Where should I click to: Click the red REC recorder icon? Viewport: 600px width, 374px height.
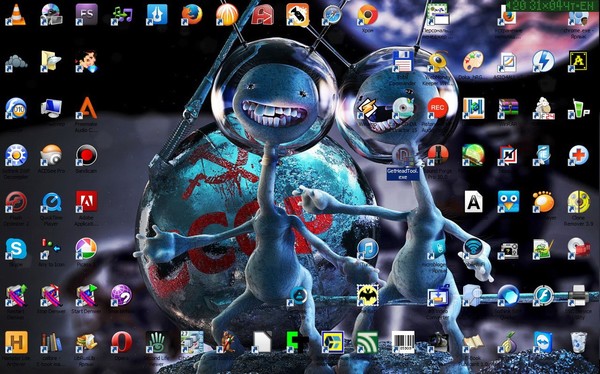tap(438, 108)
